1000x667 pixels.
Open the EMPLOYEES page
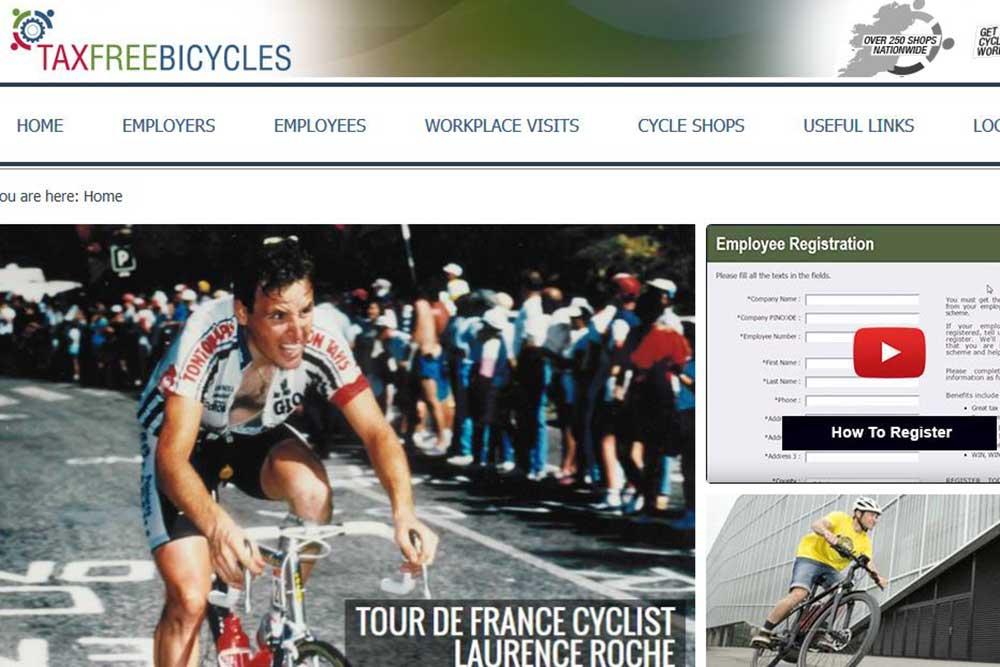(320, 126)
